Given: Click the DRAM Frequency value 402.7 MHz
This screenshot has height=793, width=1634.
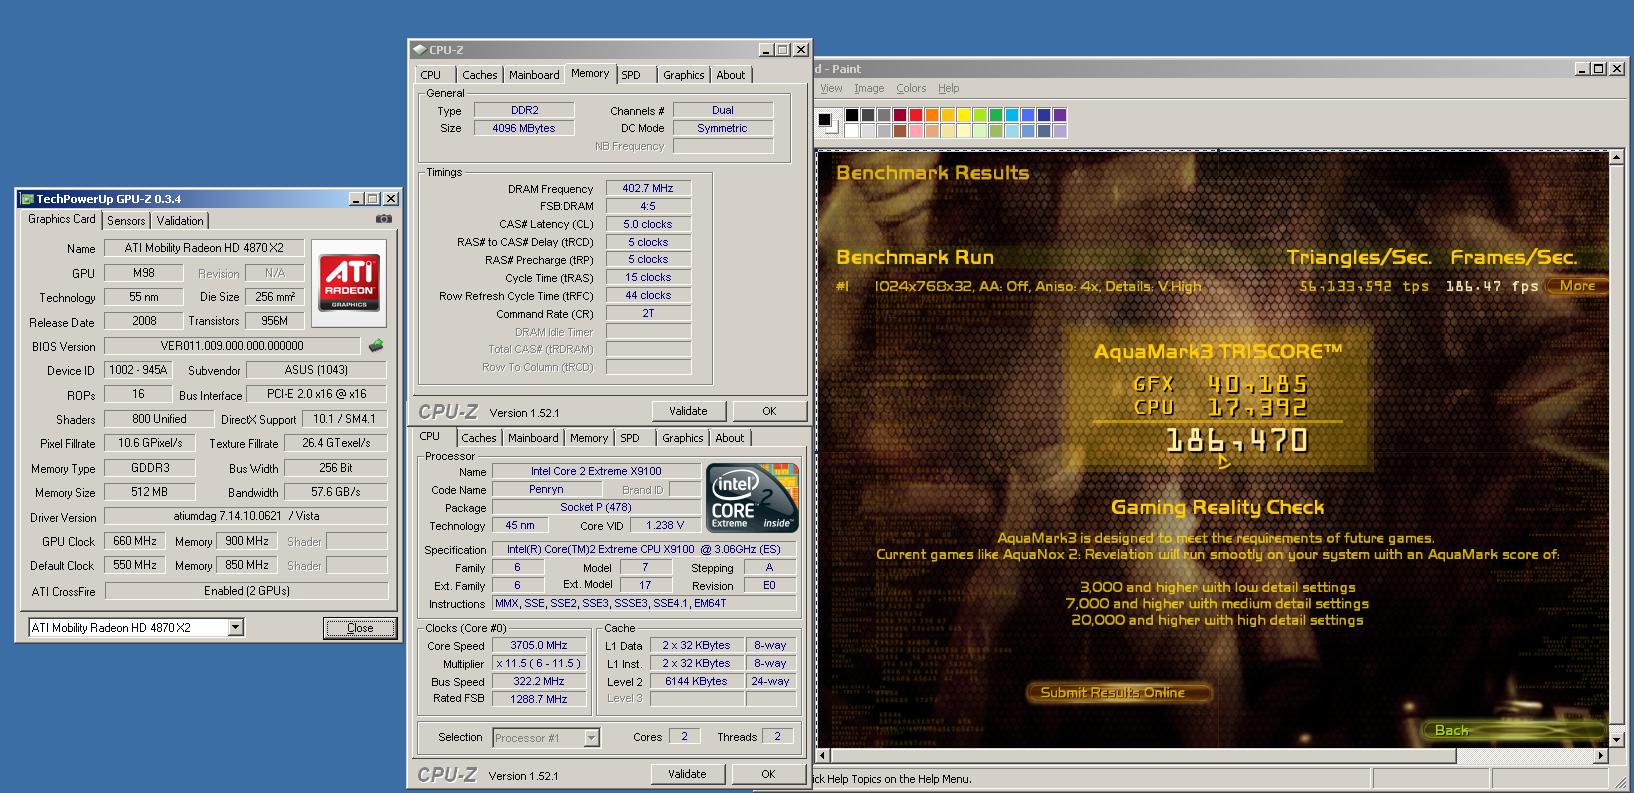Looking at the screenshot, I should 648,188.
